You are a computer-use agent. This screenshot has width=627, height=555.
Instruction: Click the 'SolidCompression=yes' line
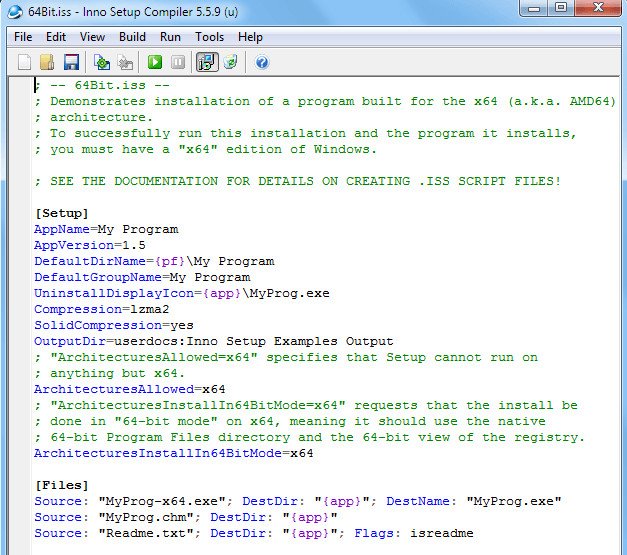tap(114, 325)
